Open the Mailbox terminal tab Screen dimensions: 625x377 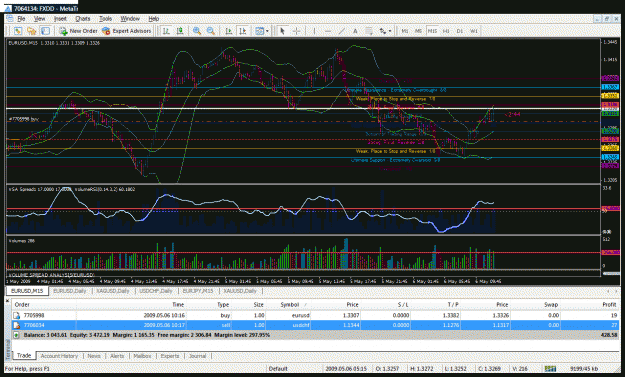tap(142, 356)
